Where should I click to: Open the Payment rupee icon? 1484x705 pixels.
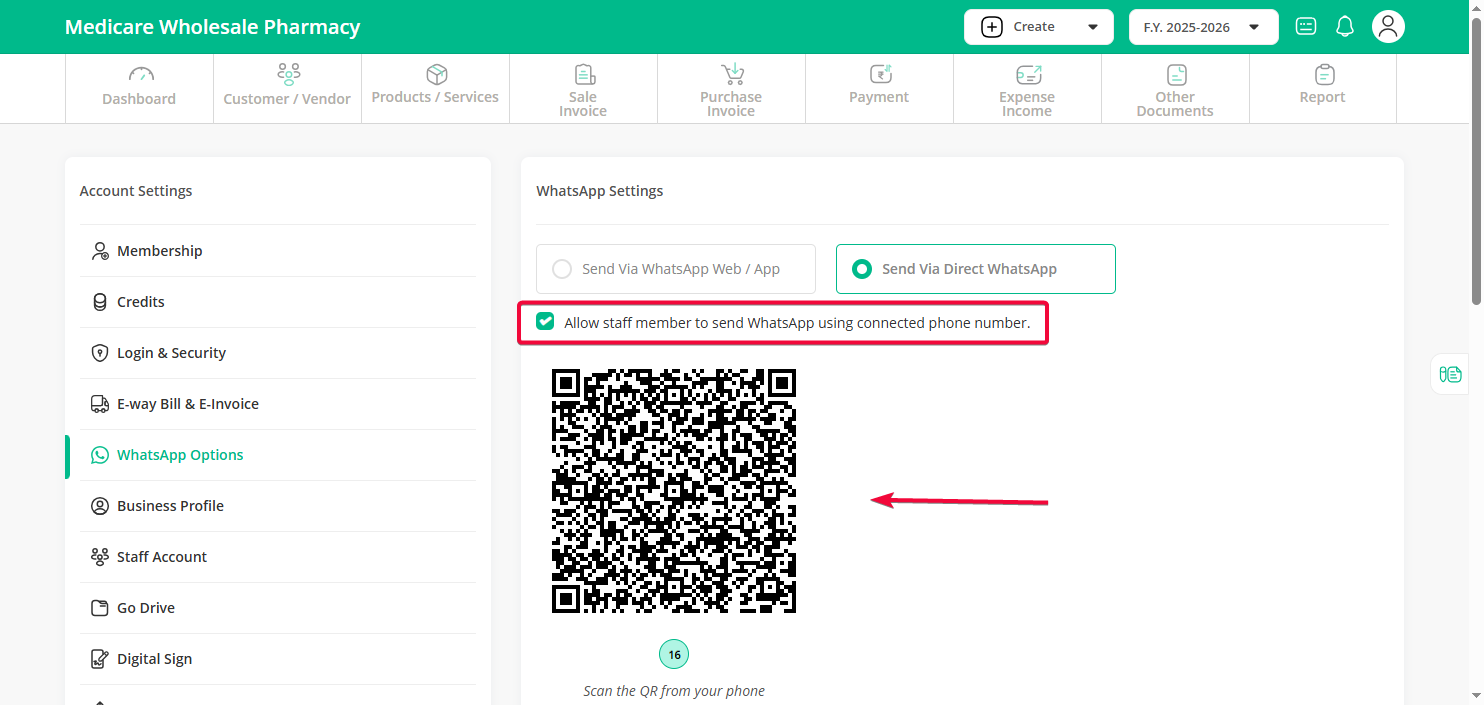(879, 75)
